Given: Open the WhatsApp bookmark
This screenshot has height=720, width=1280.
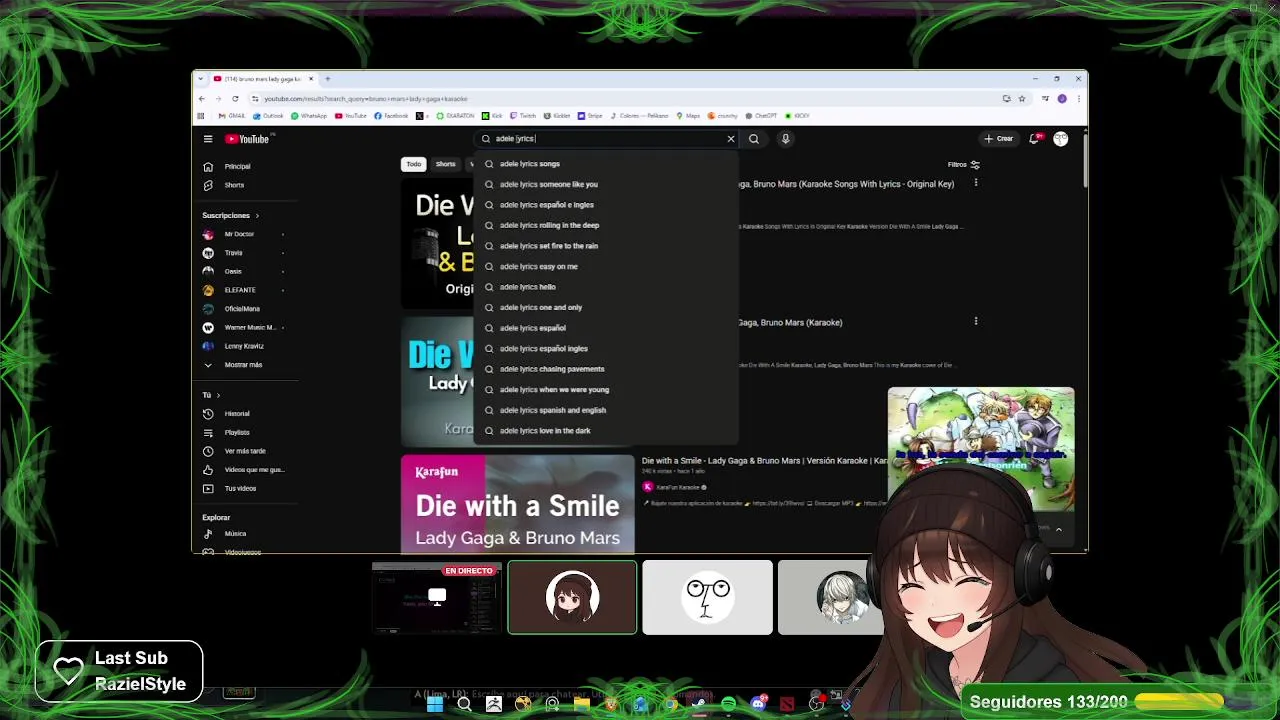Looking at the screenshot, I should pos(310,116).
